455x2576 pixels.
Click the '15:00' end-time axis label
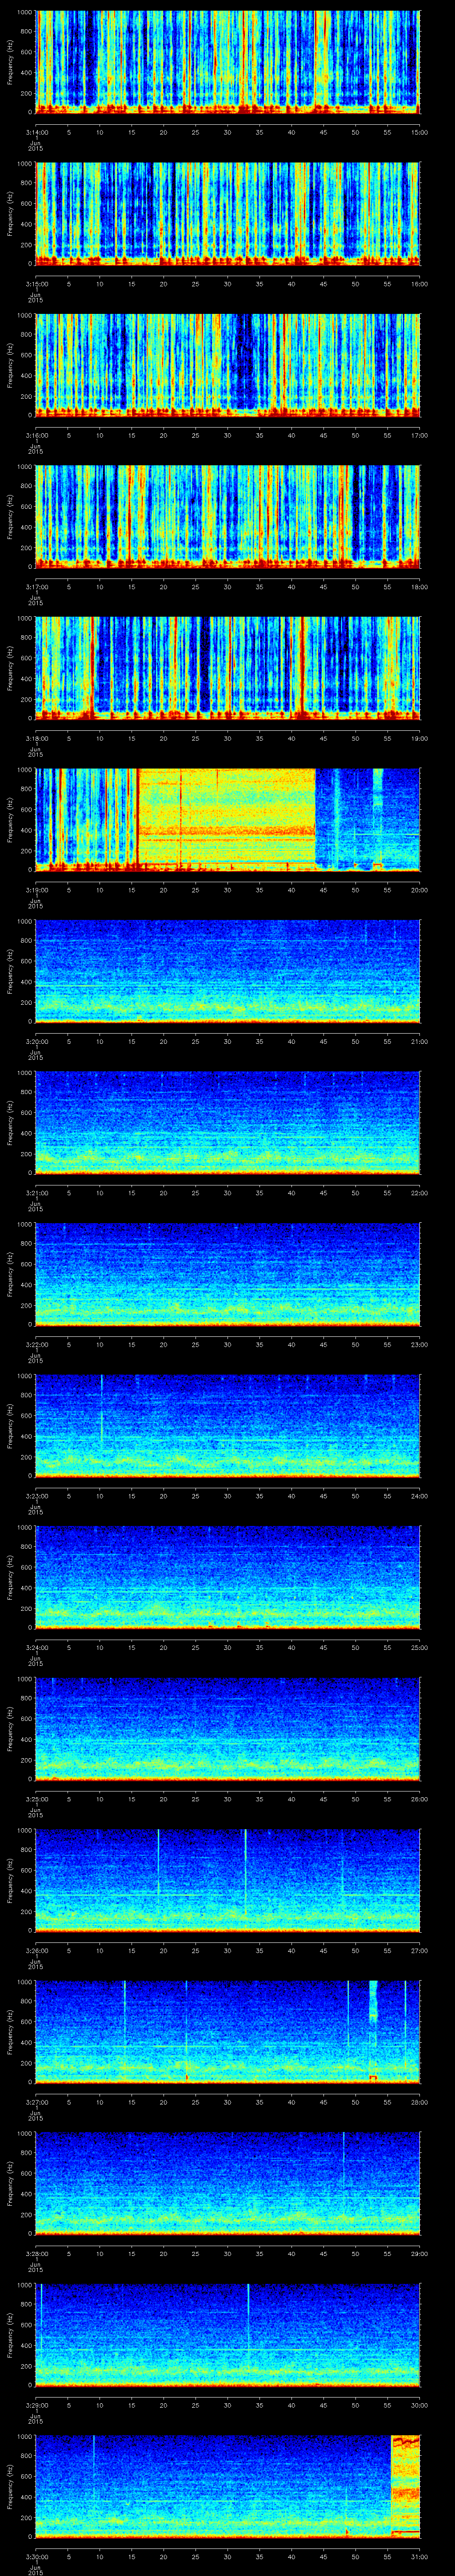419,132
